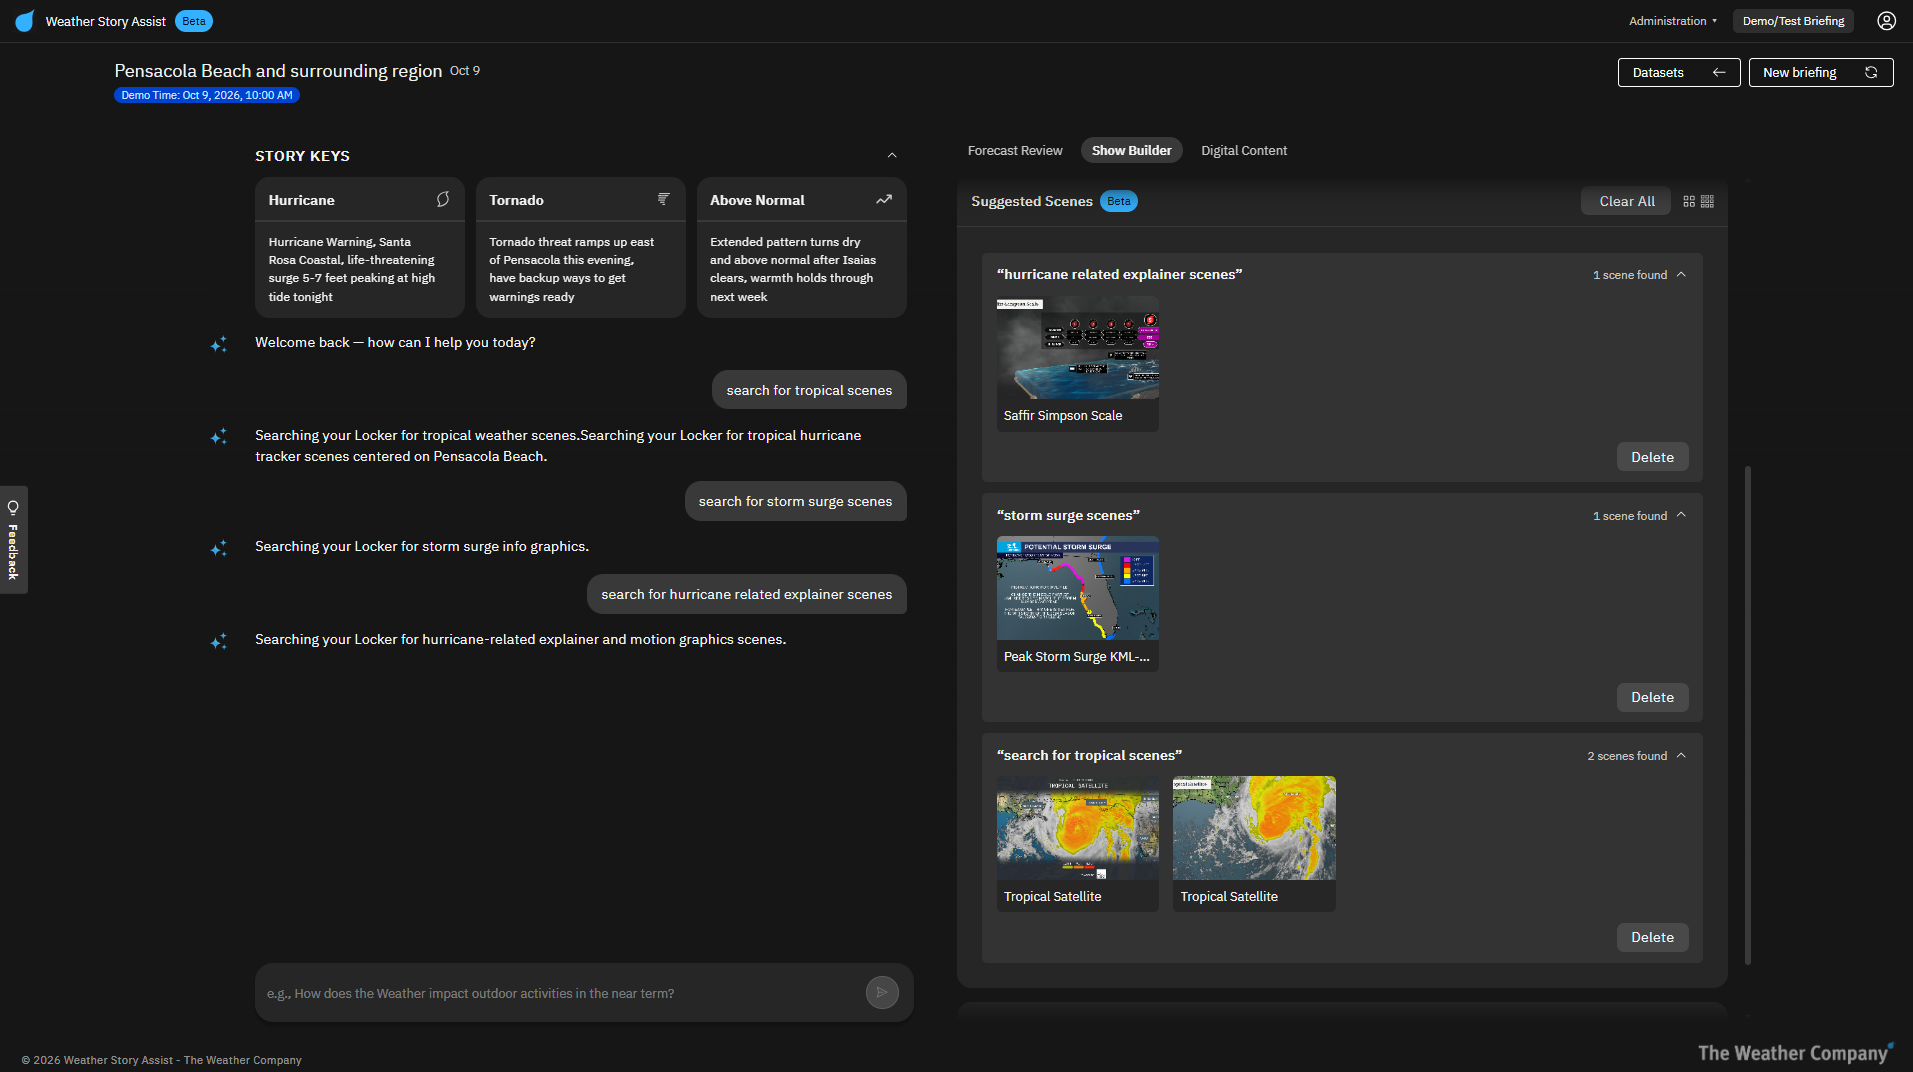Viewport: 1913px width, 1072px height.
Task: Delete the storm surge scenes group
Action: [x=1652, y=697]
